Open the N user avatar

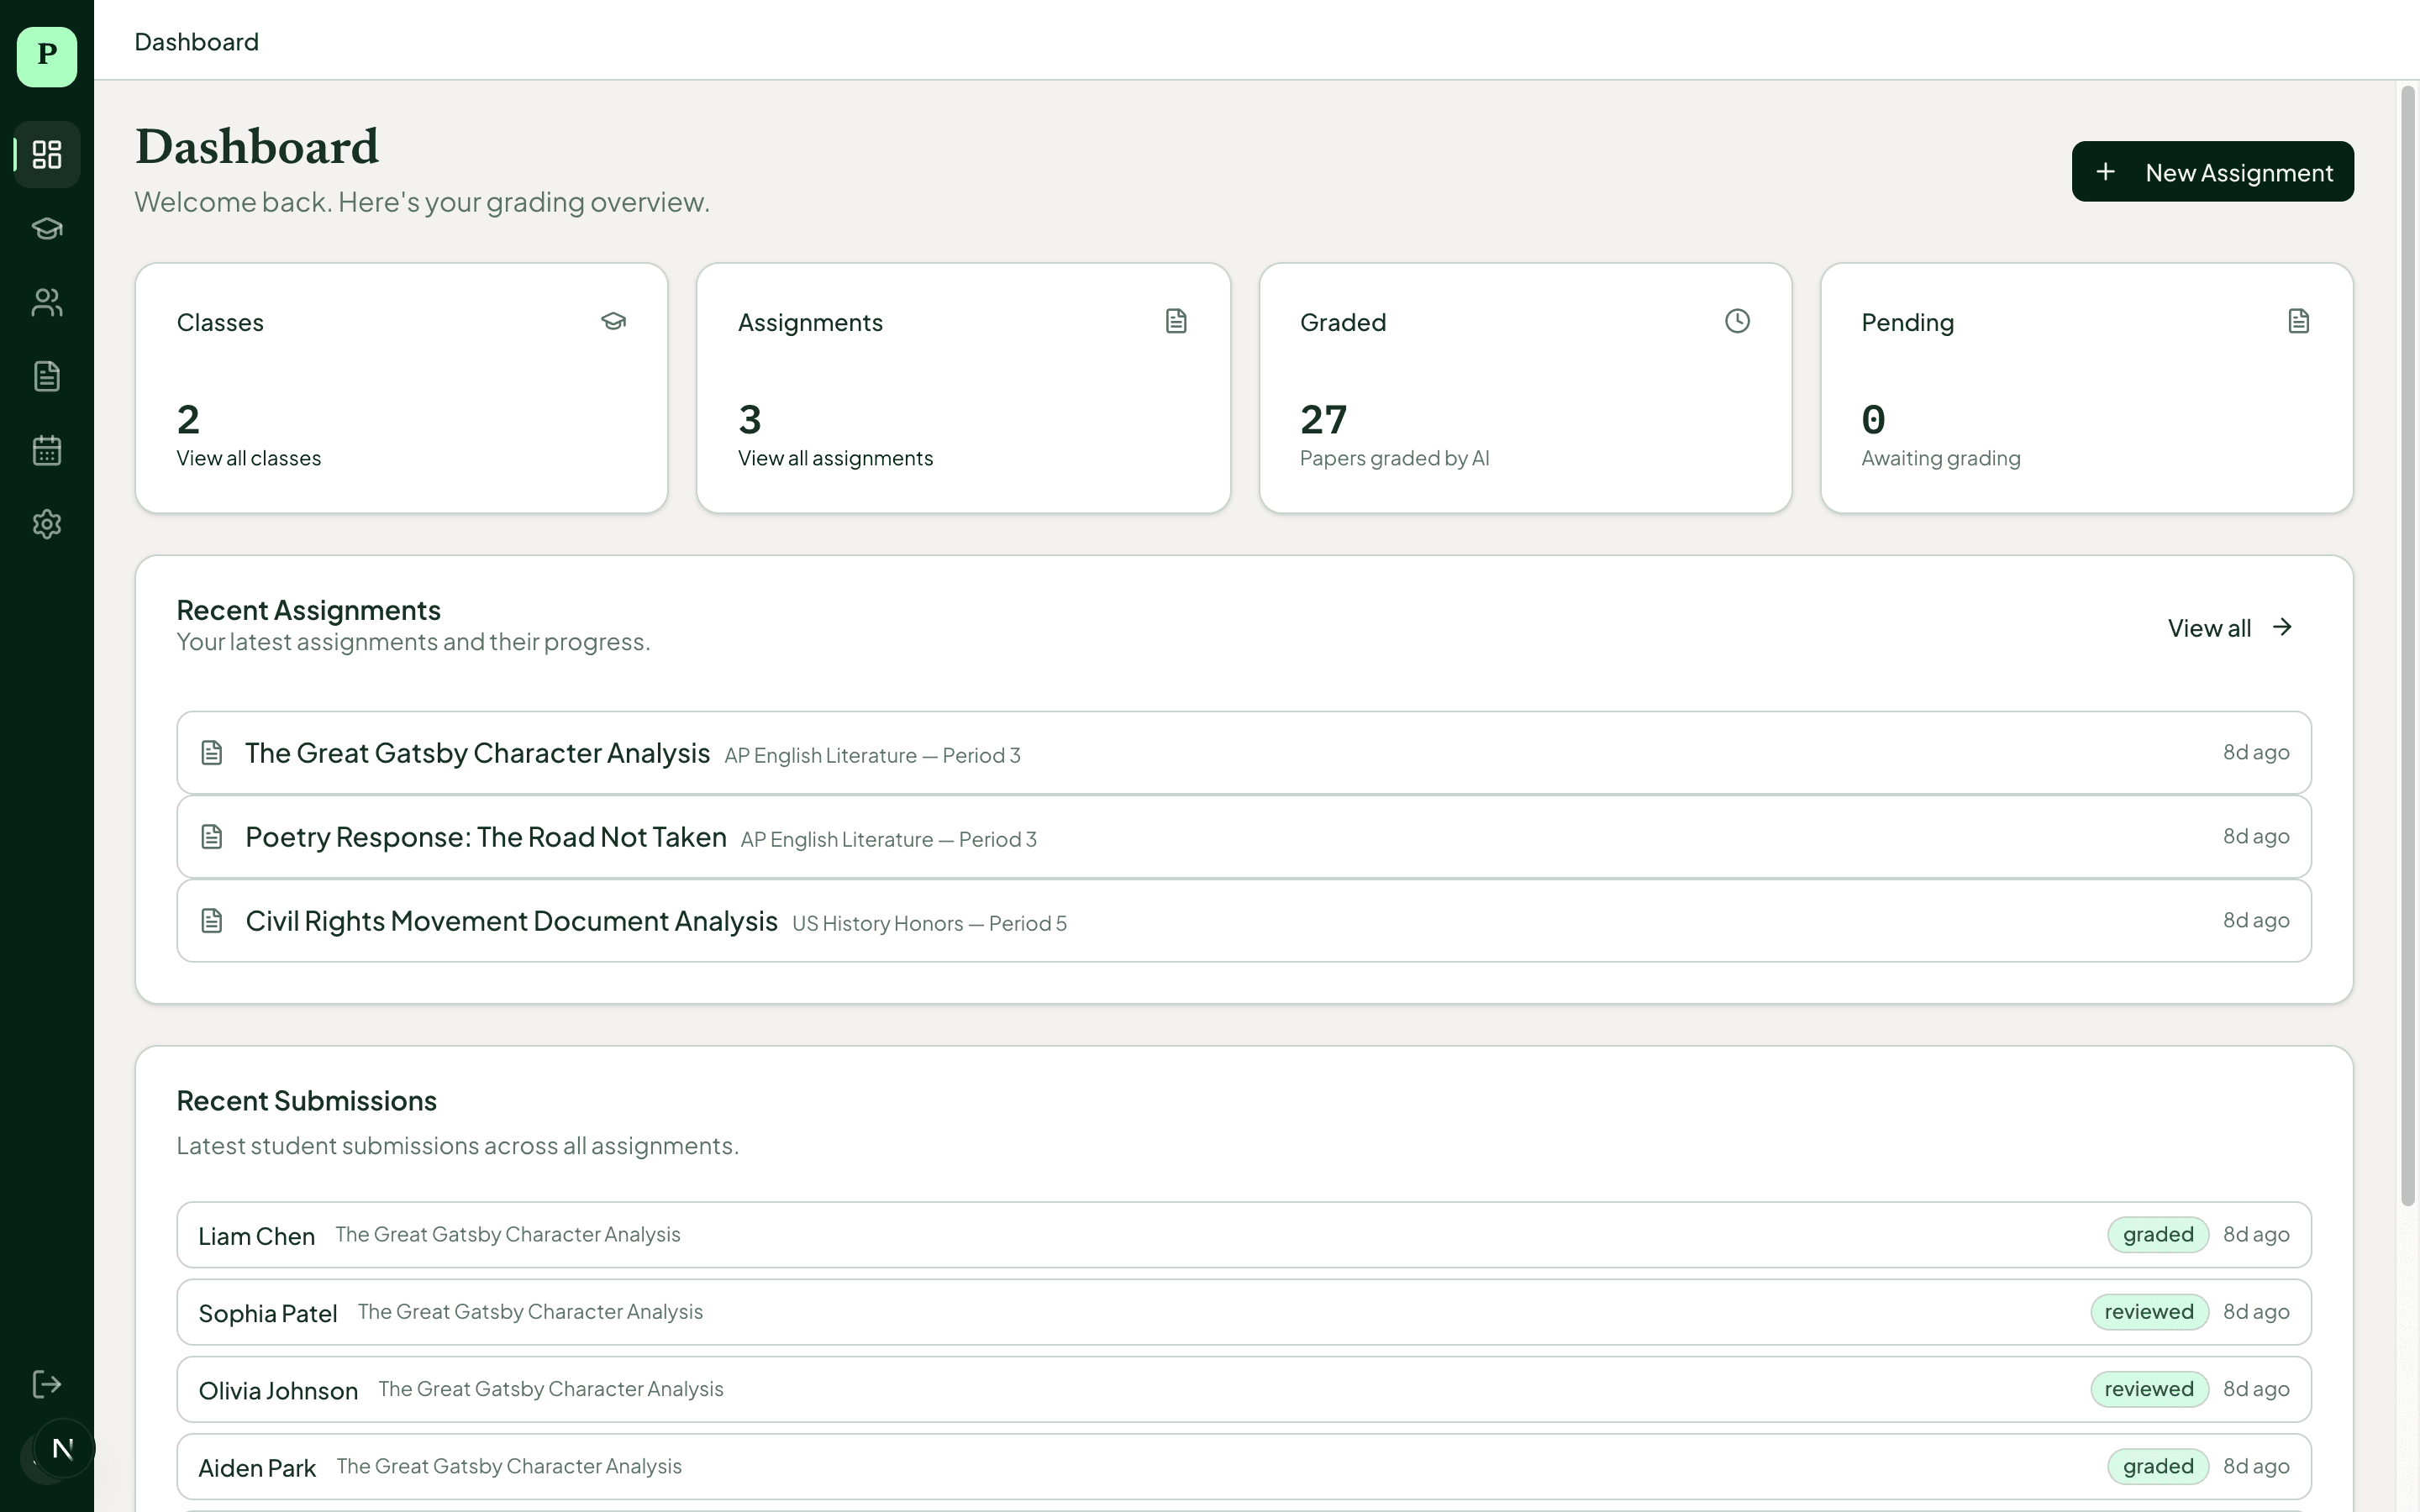(x=63, y=1448)
